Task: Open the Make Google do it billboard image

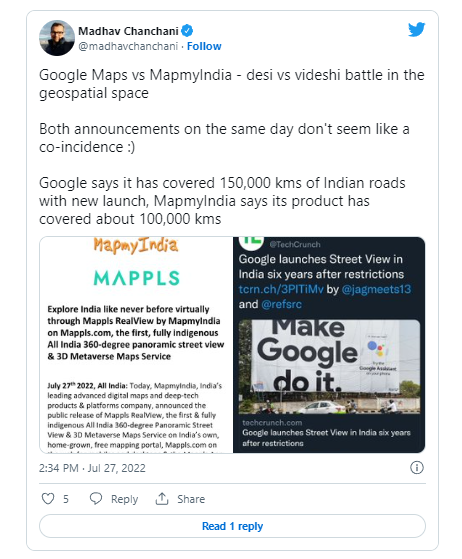Action: (x=329, y=366)
